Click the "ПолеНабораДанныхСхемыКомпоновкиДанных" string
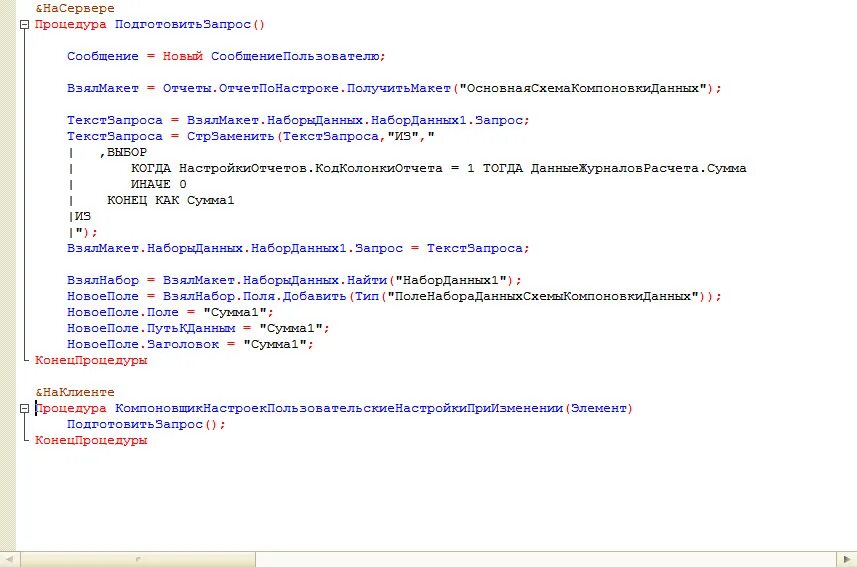Screen dimensions: 857x567 543,296
